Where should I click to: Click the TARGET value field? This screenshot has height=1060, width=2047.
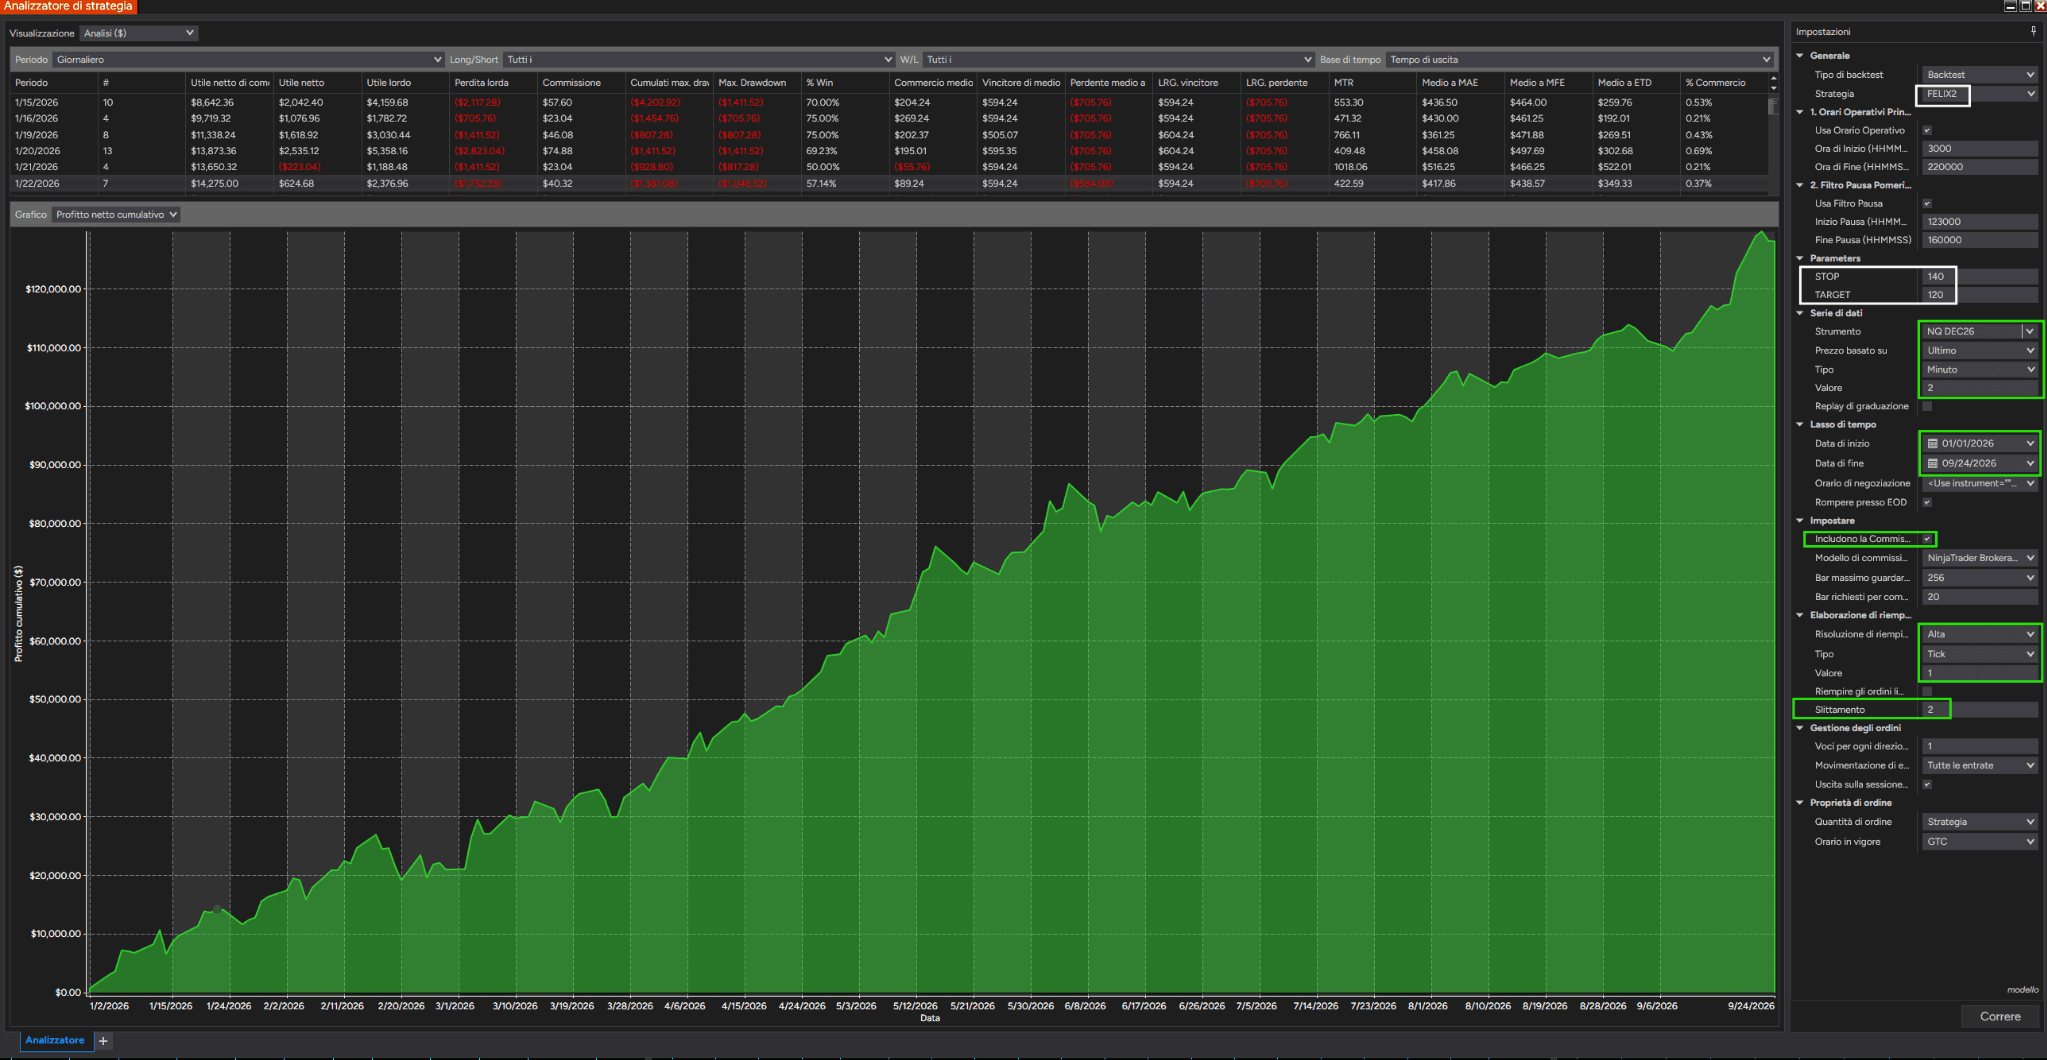(1980, 295)
